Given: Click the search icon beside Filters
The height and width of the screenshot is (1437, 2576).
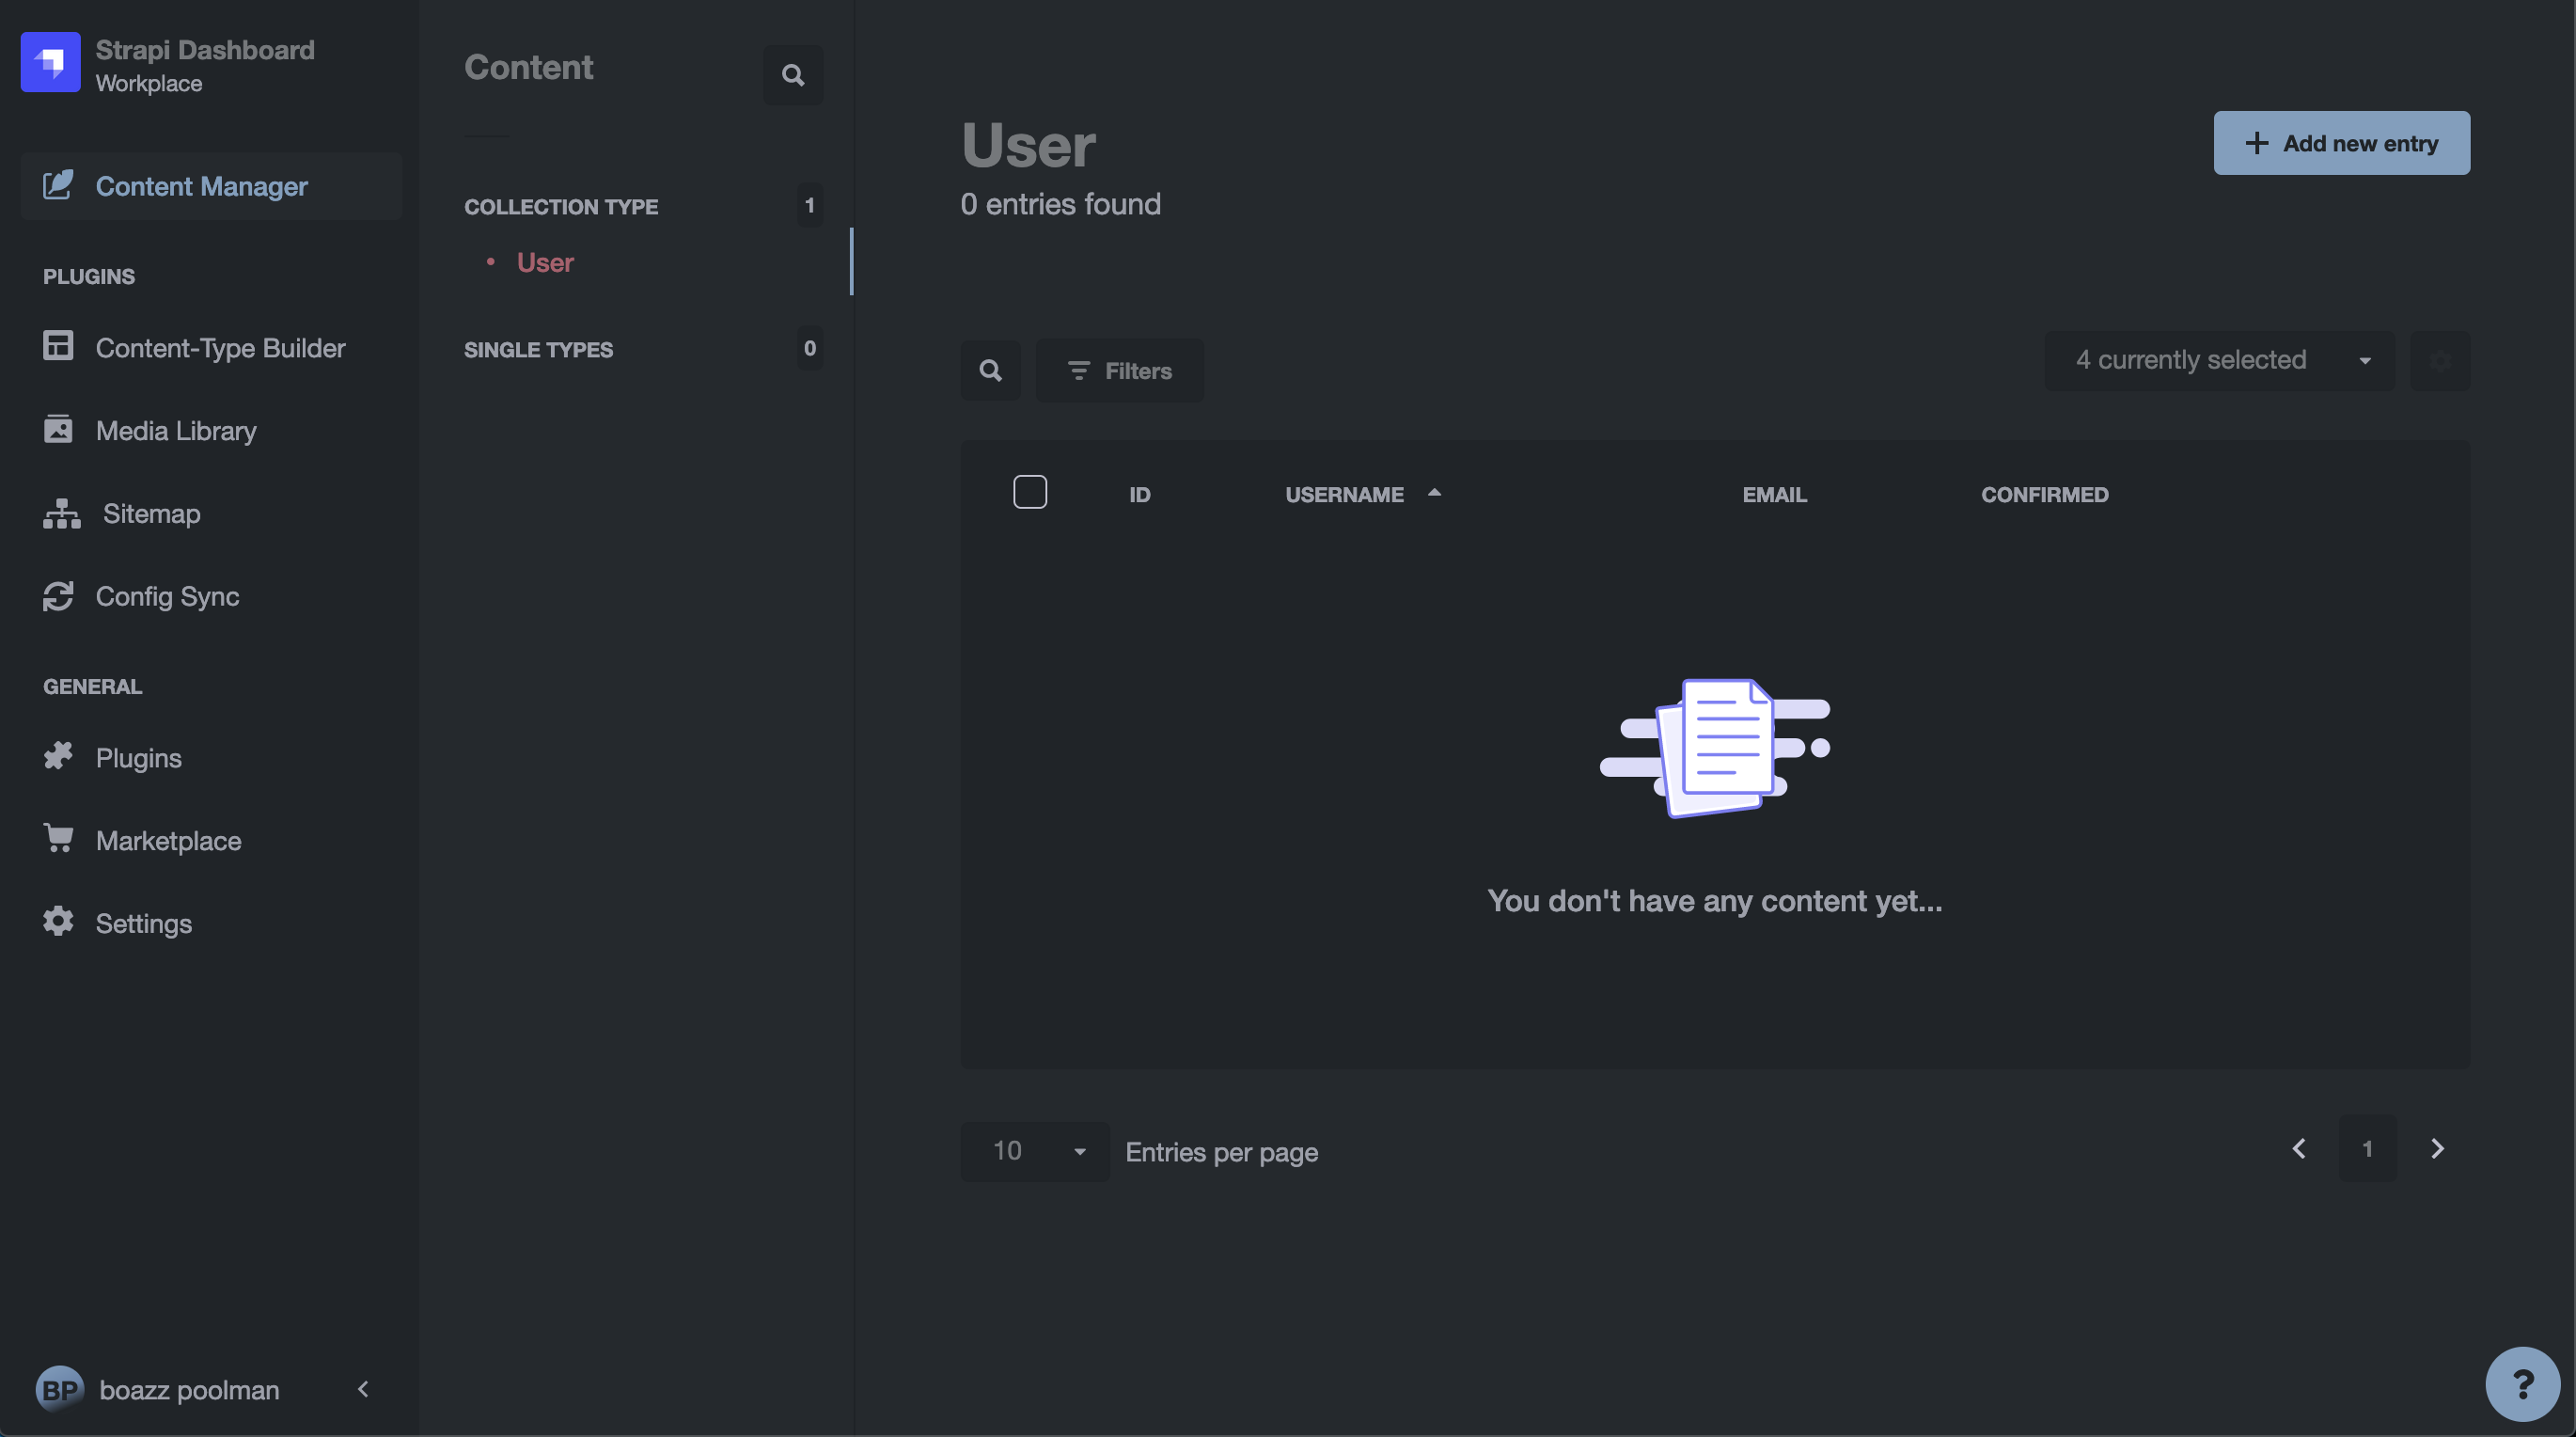Looking at the screenshot, I should 990,371.
